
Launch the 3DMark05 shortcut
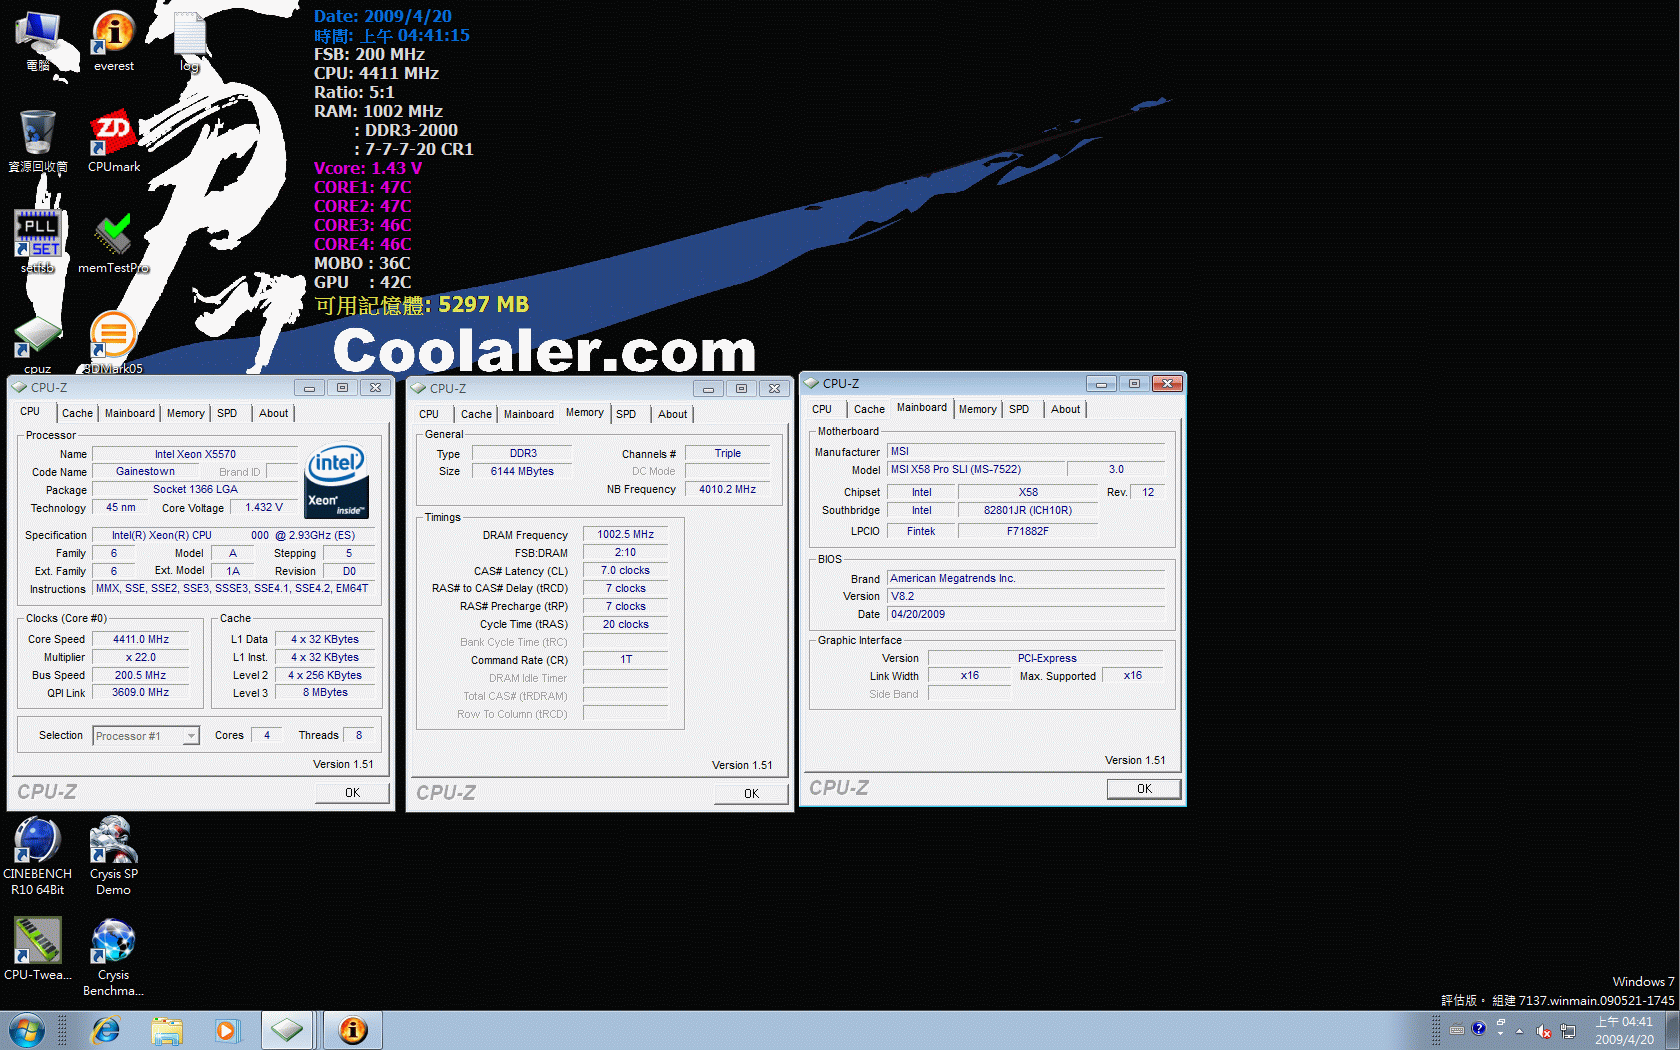click(x=113, y=342)
